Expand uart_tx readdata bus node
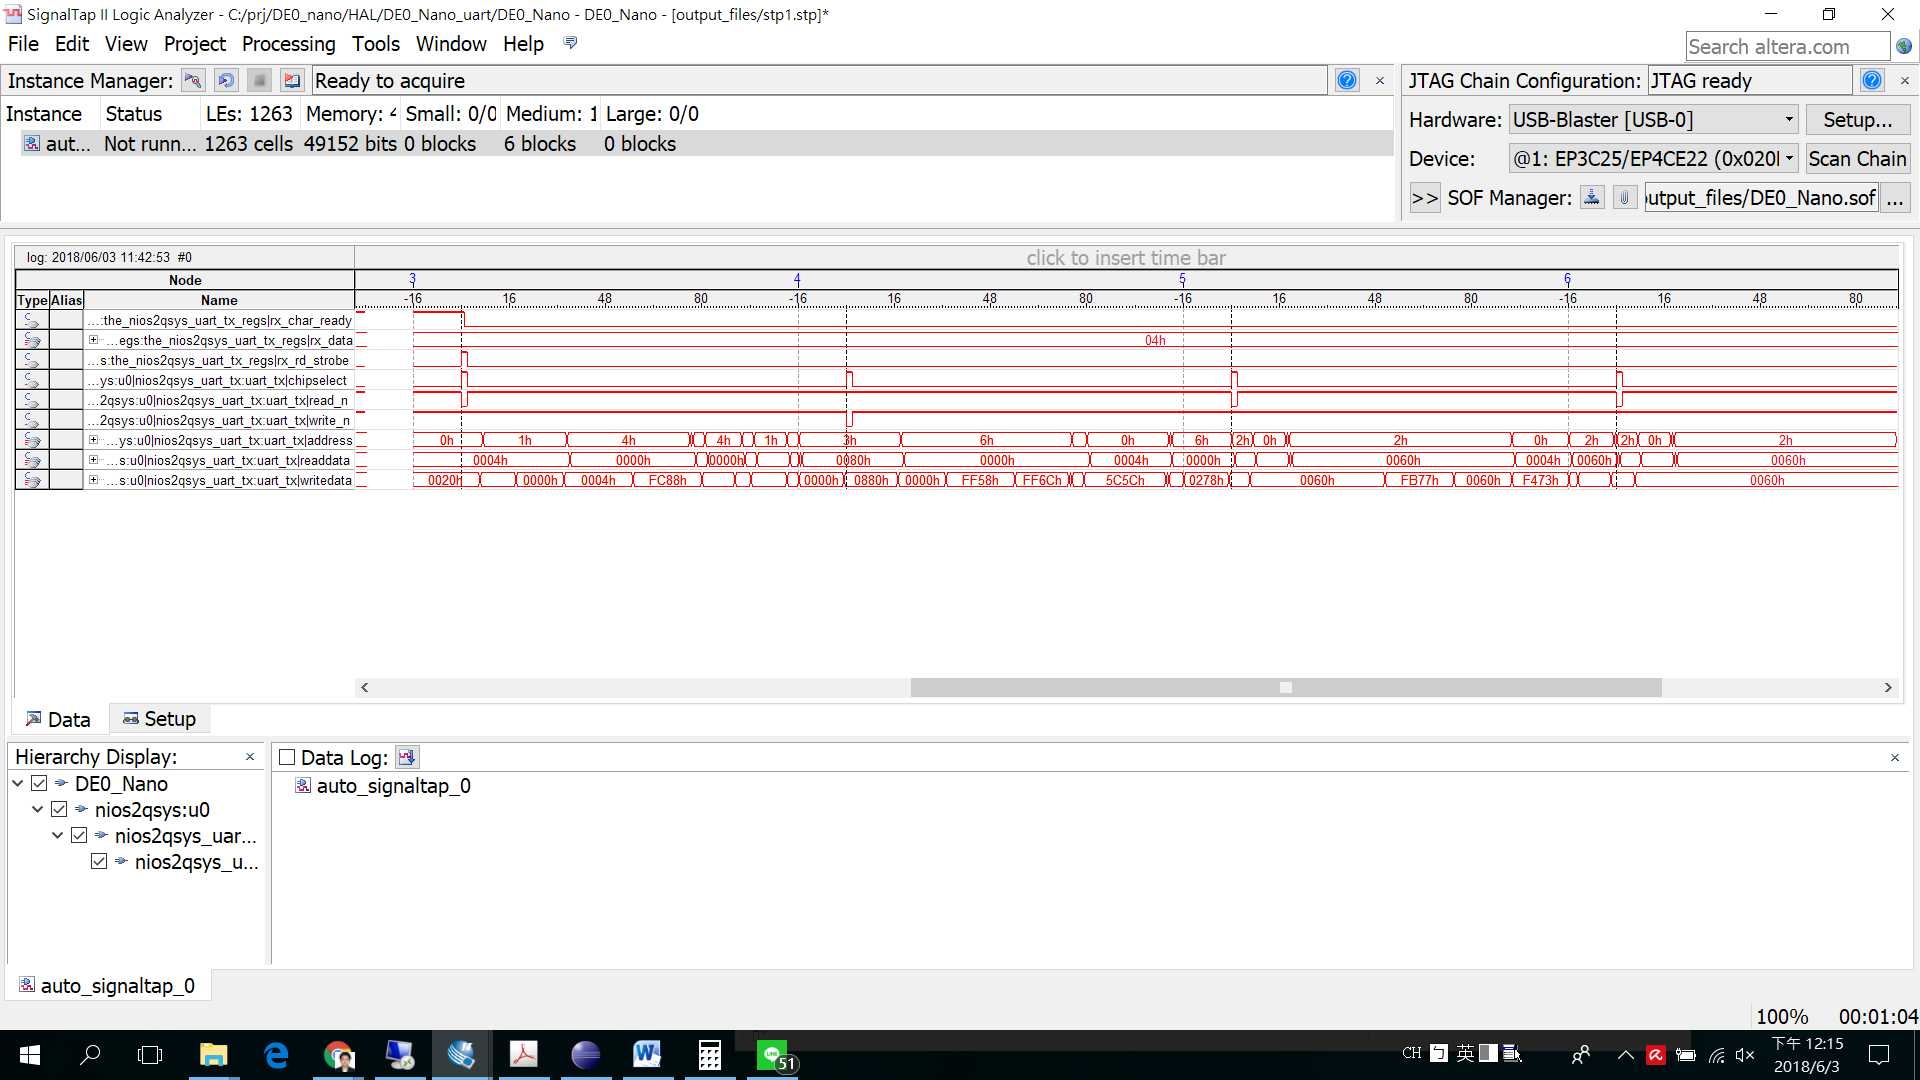 tap(93, 460)
